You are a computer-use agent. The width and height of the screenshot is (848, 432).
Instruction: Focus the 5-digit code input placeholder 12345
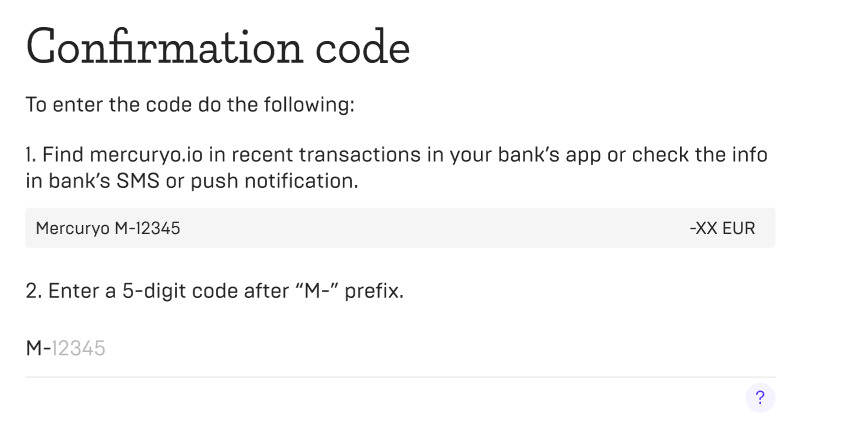(x=79, y=348)
